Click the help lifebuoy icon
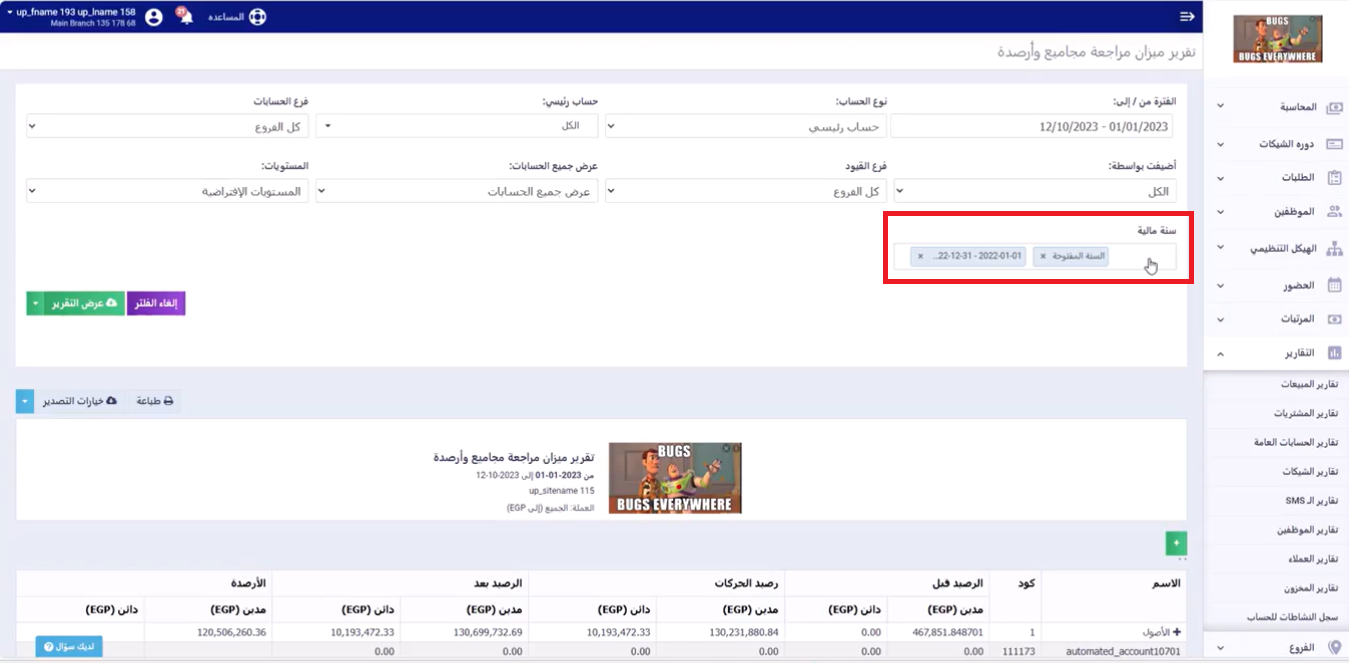The height and width of the screenshot is (663, 1349). pyautogui.click(x=257, y=17)
